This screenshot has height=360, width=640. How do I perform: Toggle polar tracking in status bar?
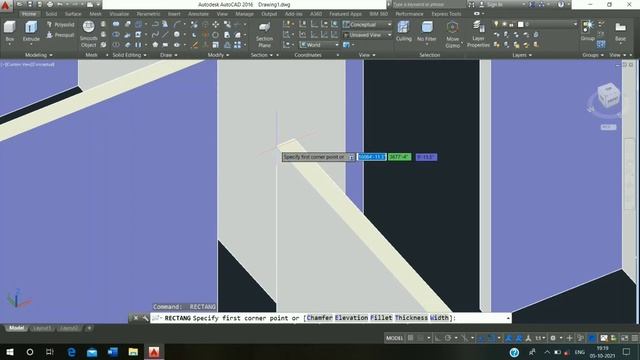[448, 338]
